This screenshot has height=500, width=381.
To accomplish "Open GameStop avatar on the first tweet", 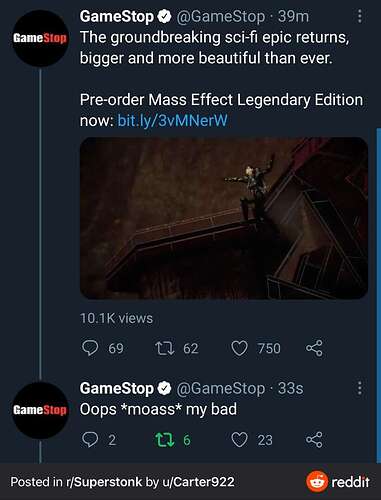I will (40, 38).
